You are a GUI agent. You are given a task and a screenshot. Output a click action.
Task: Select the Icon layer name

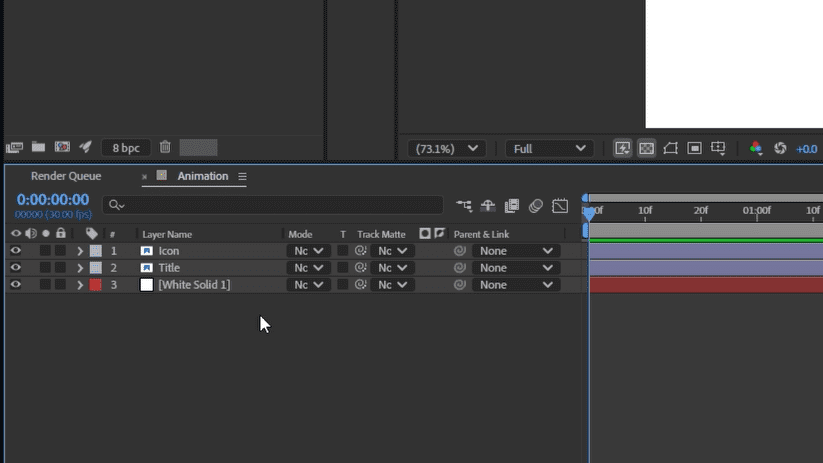(x=168, y=251)
